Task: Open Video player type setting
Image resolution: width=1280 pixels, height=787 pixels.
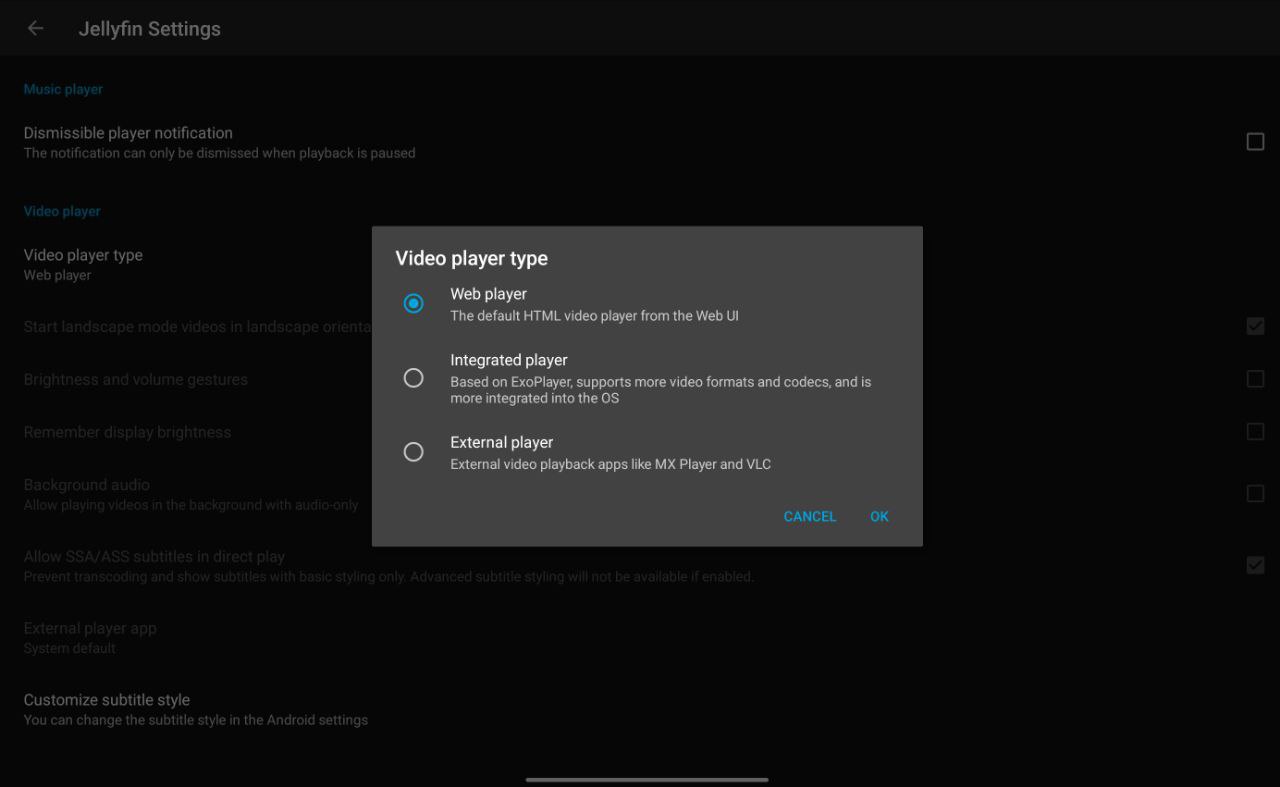Action: (x=83, y=264)
